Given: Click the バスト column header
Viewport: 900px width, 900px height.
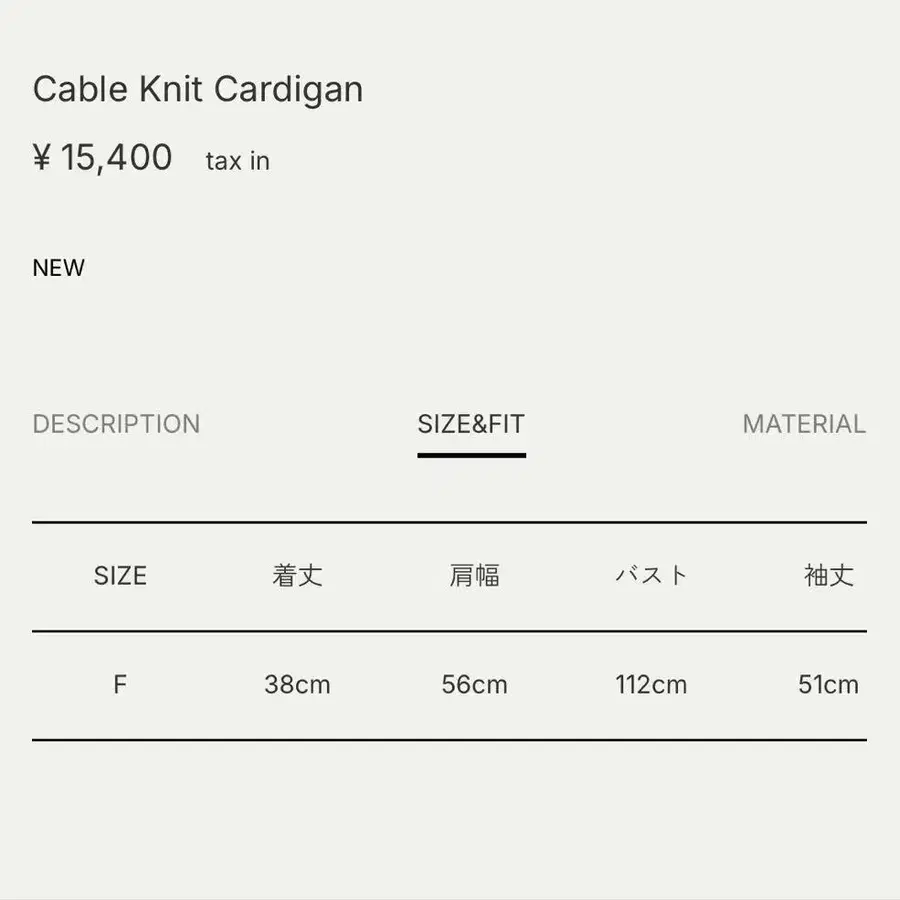Looking at the screenshot, I should click(652, 576).
